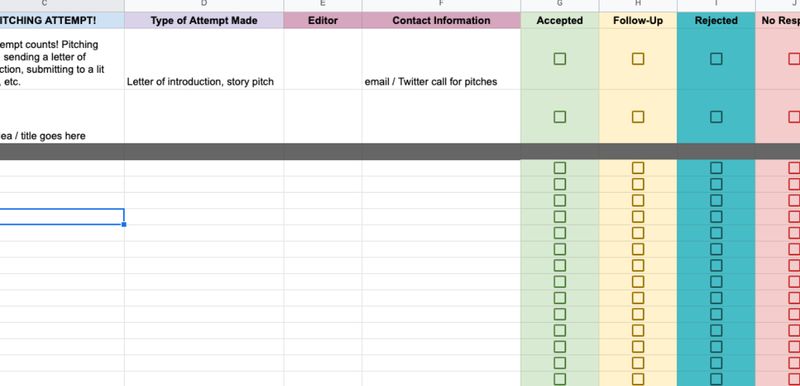Click the blue fill handle of selected cell

coord(124,224)
